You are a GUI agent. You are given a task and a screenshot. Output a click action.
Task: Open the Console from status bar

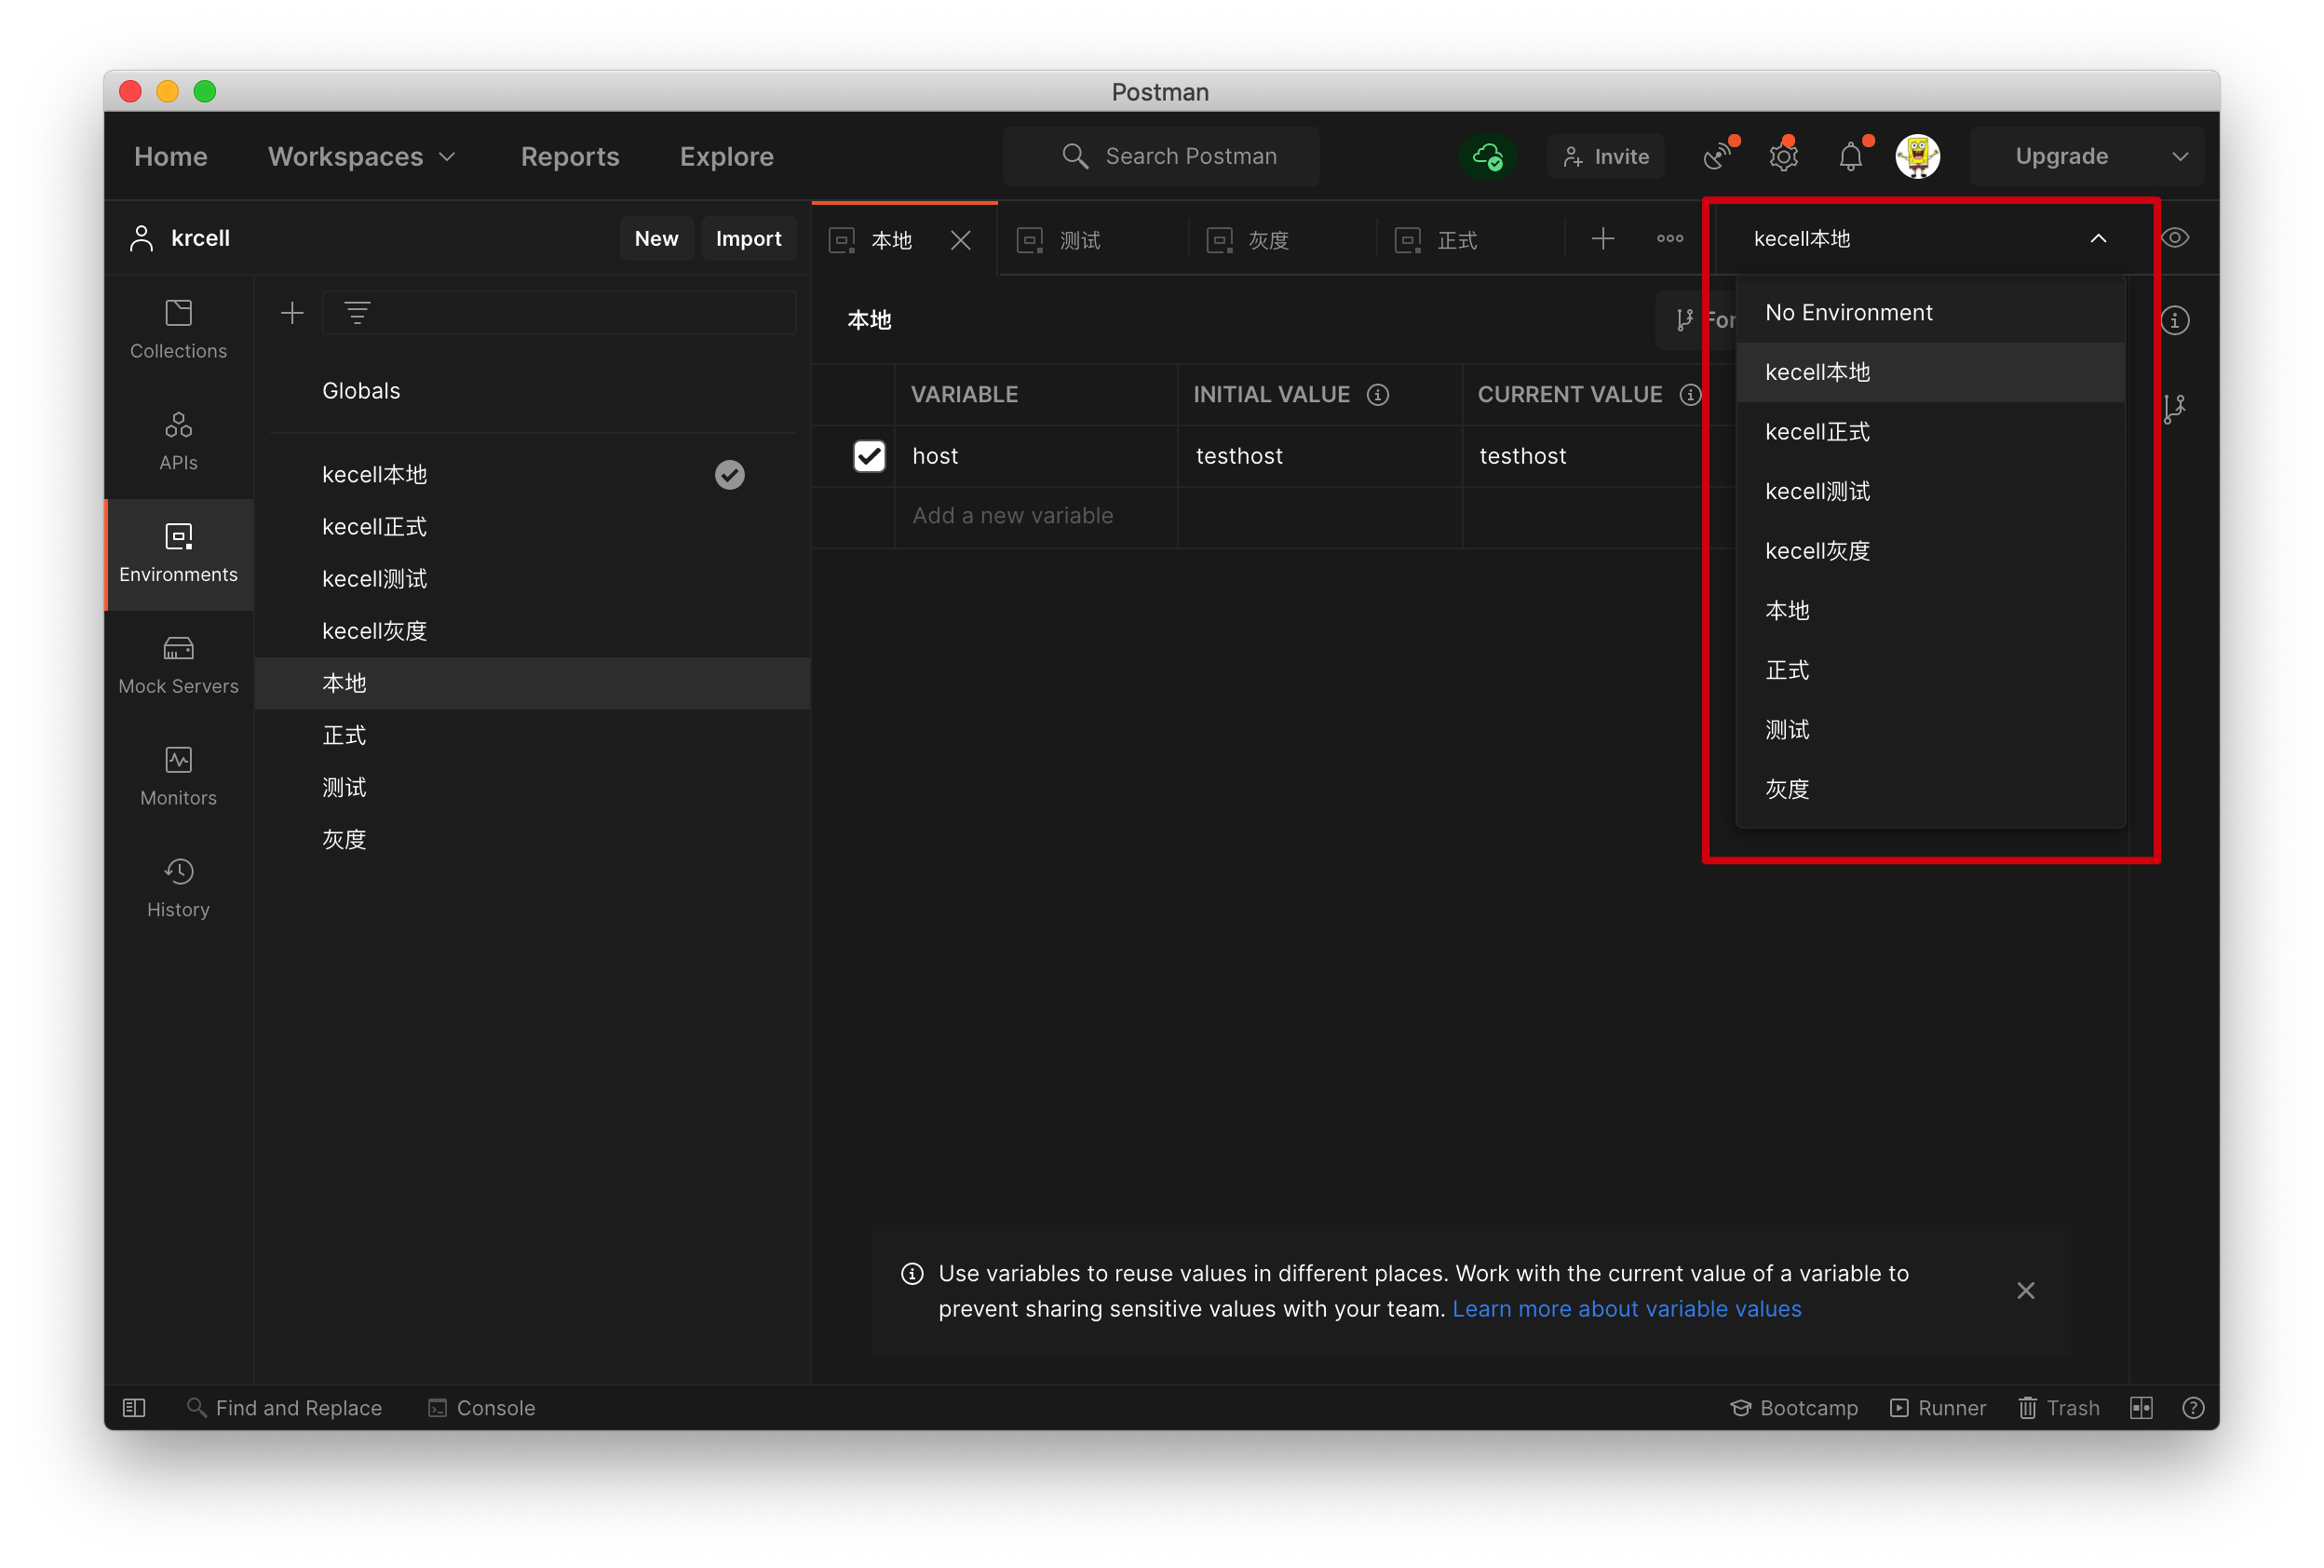482,1407
